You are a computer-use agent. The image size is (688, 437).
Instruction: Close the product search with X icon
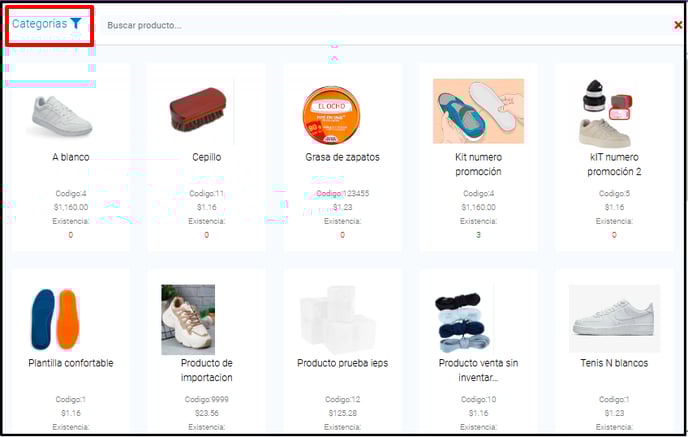click(678, 25)
